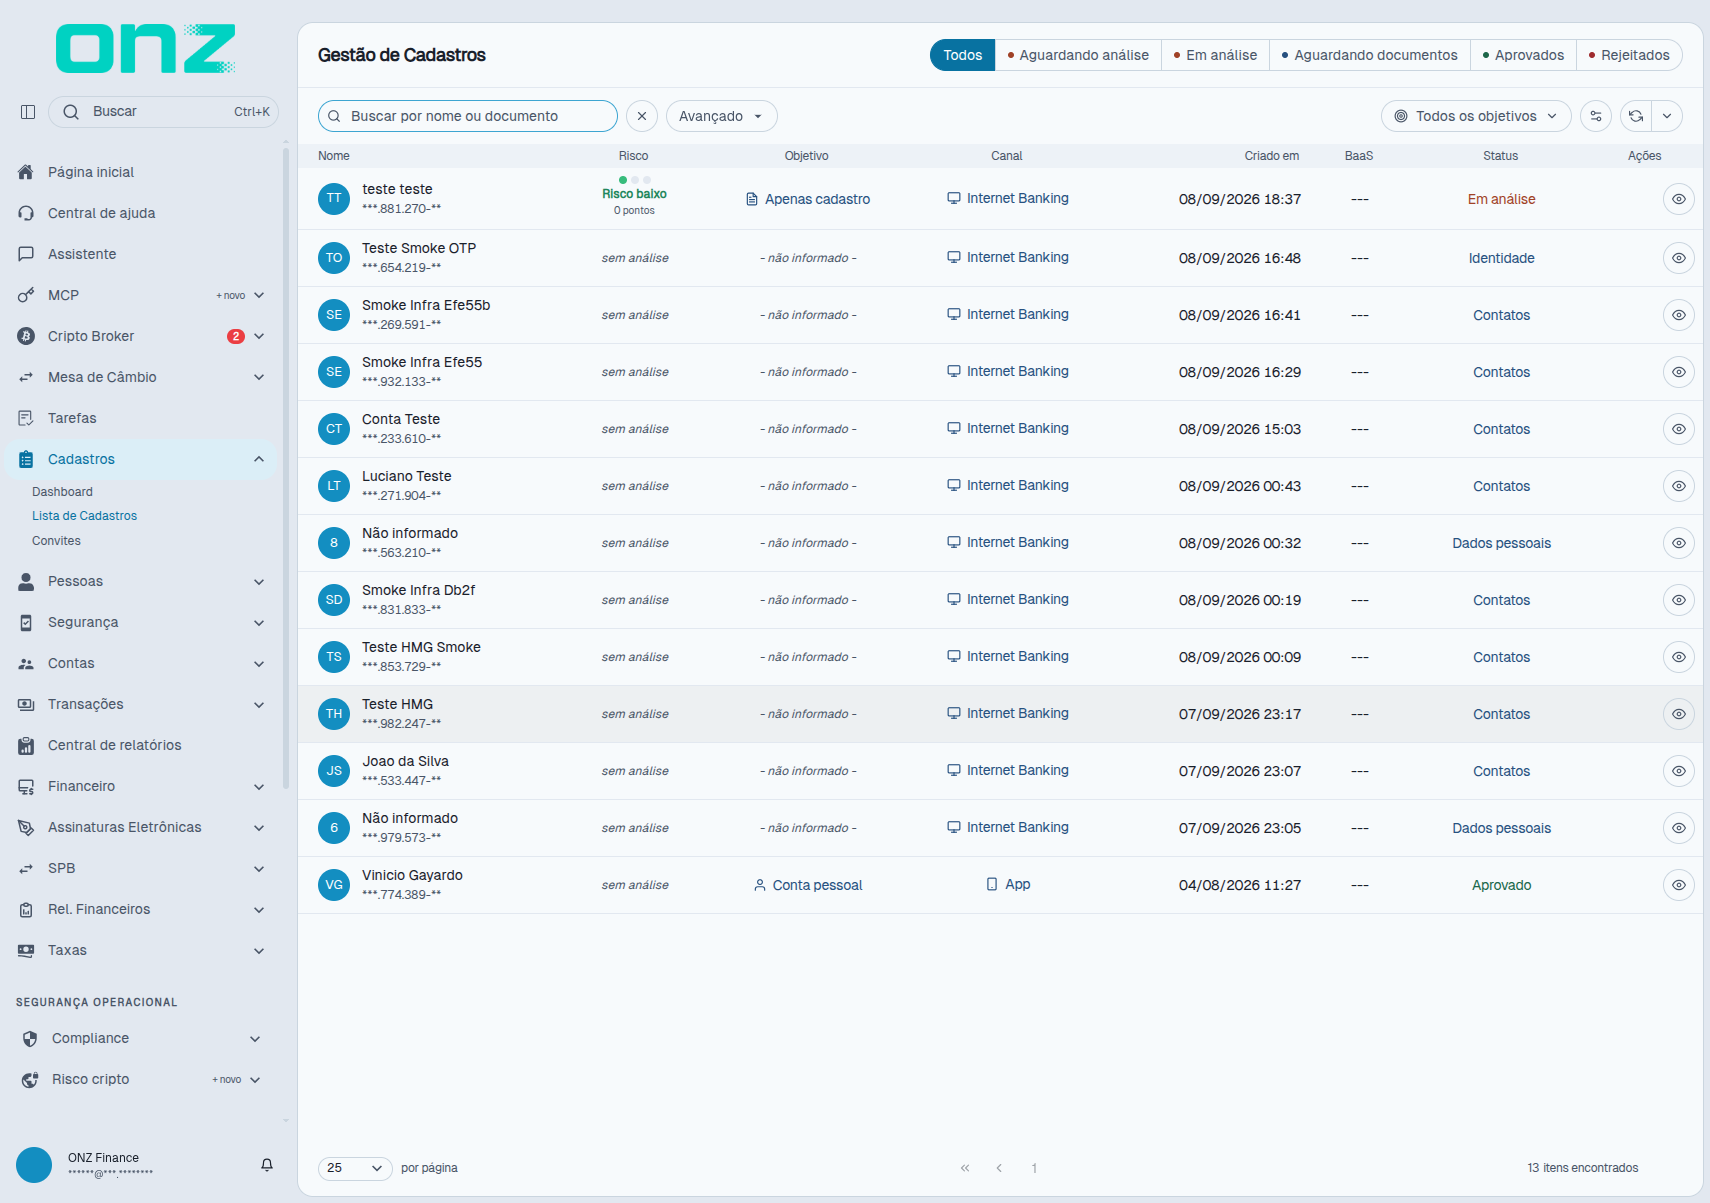Open Lista de Cadastros link
This screenshot has height=1203, width=1710.
pos(84,516)
